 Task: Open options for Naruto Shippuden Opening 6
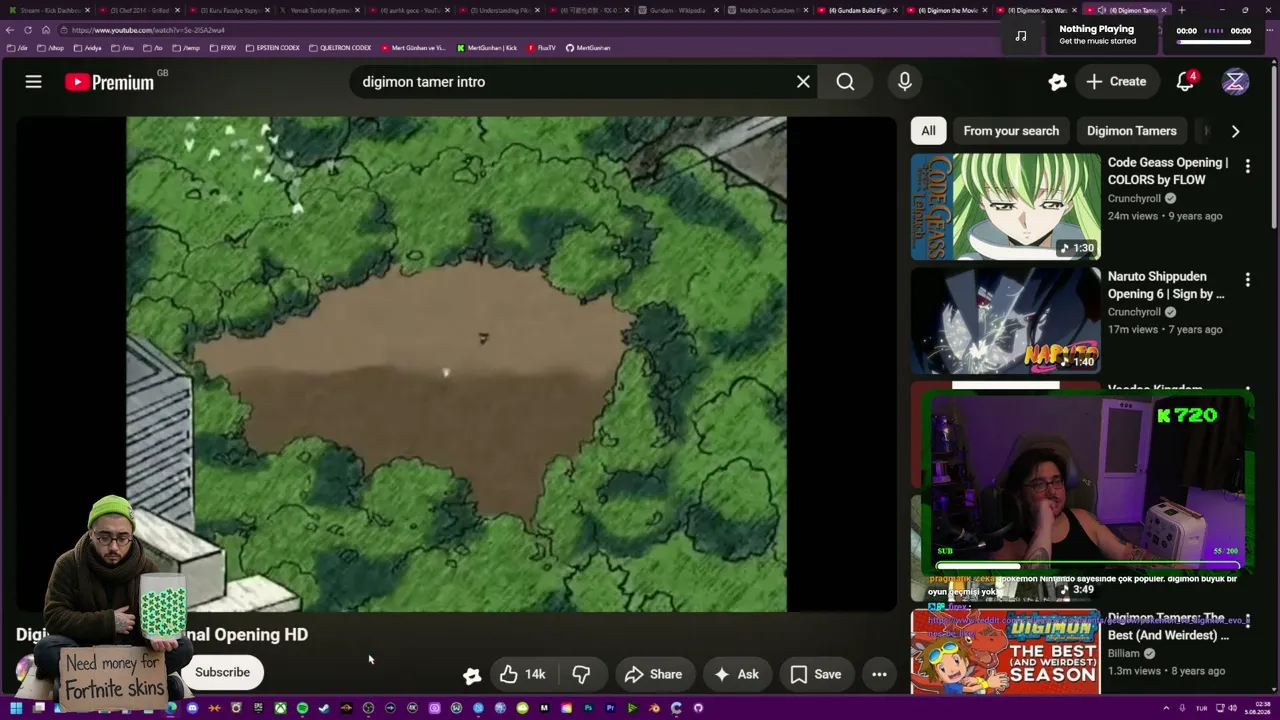[x=1247, y=280]
